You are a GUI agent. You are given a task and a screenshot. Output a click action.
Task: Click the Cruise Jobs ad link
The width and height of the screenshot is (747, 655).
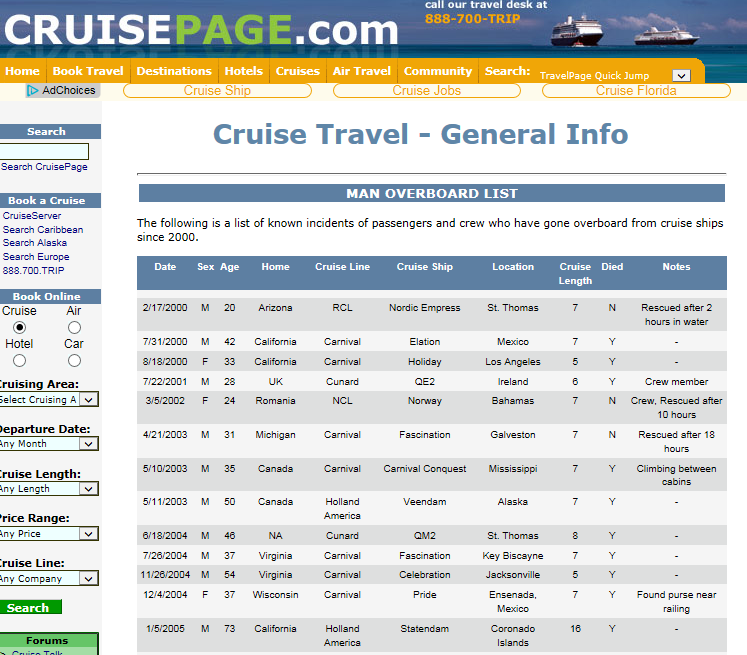click(427, 91)
